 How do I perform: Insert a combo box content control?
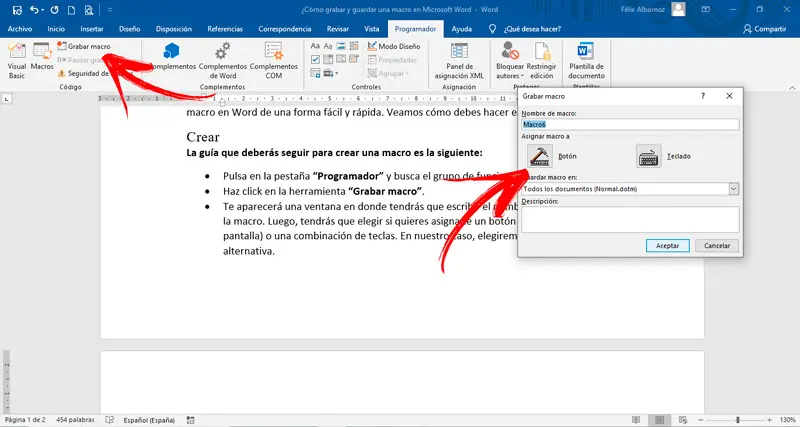point(328,60)
